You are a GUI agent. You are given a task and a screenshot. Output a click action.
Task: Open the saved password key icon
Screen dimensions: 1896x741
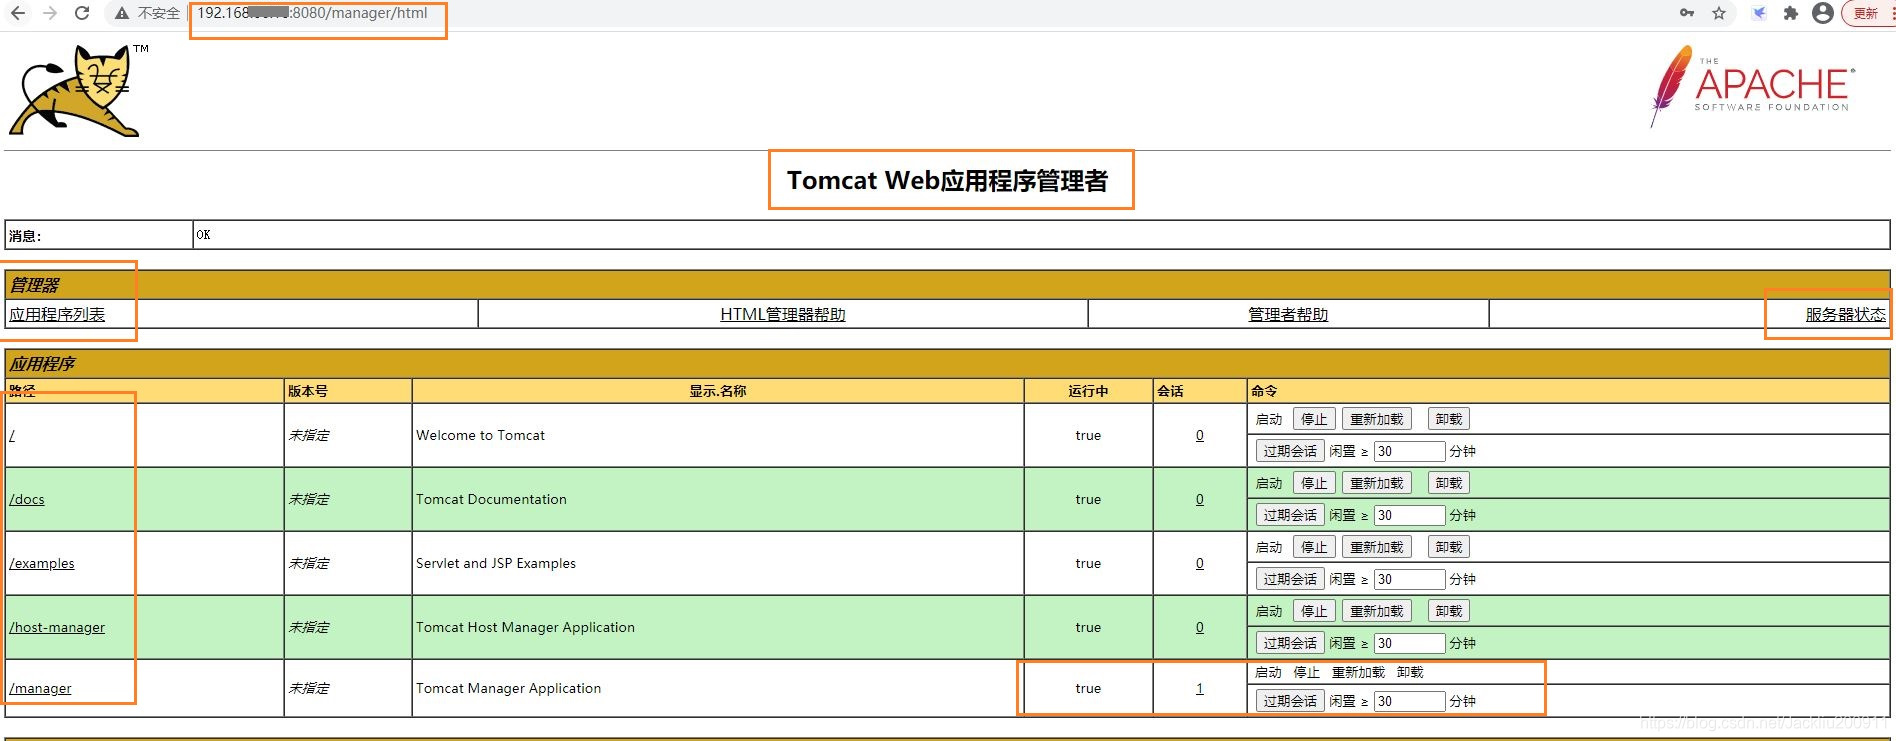1687,13
